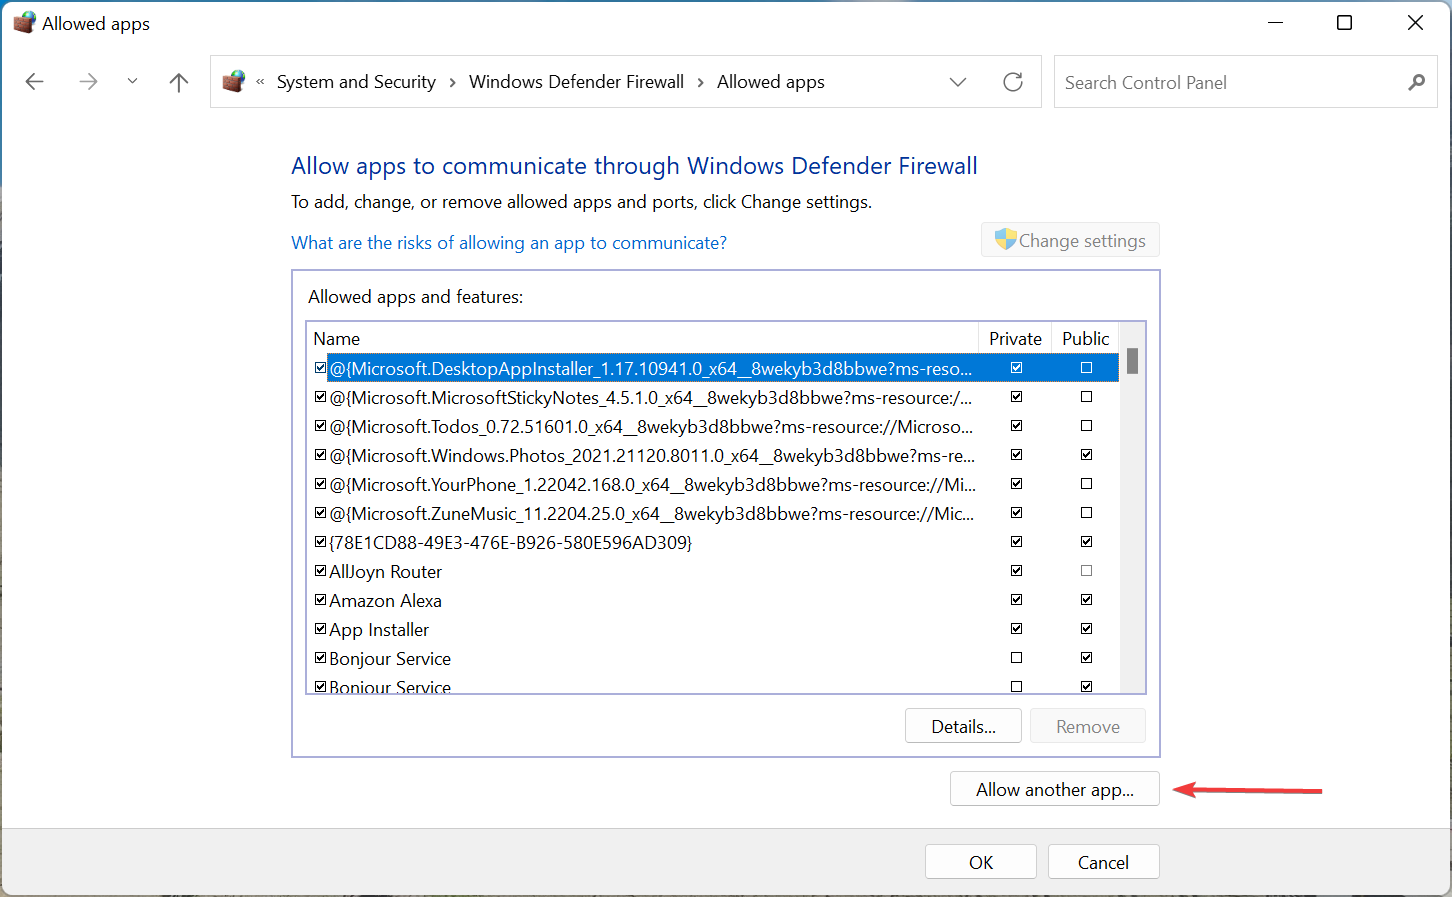Click the apps list scrollbar thumb
The image size is (1452, 897).
point(1132,361)
